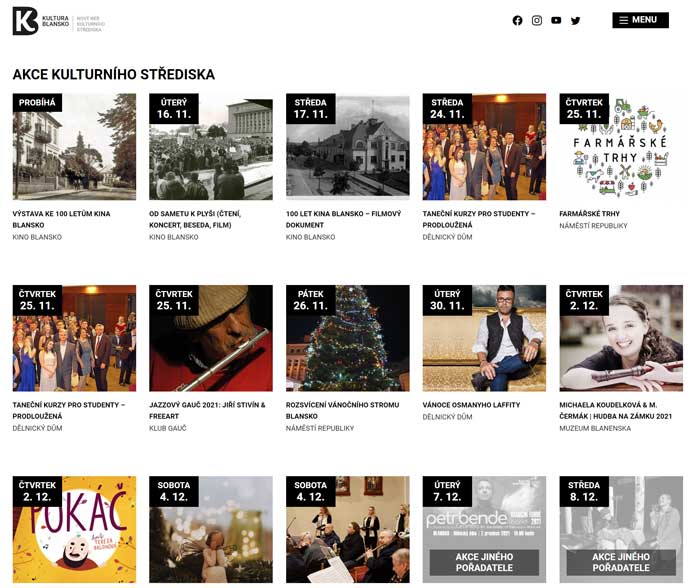Click the Klub Gauč venue text

pyautogui.click(x=168, y=428)
